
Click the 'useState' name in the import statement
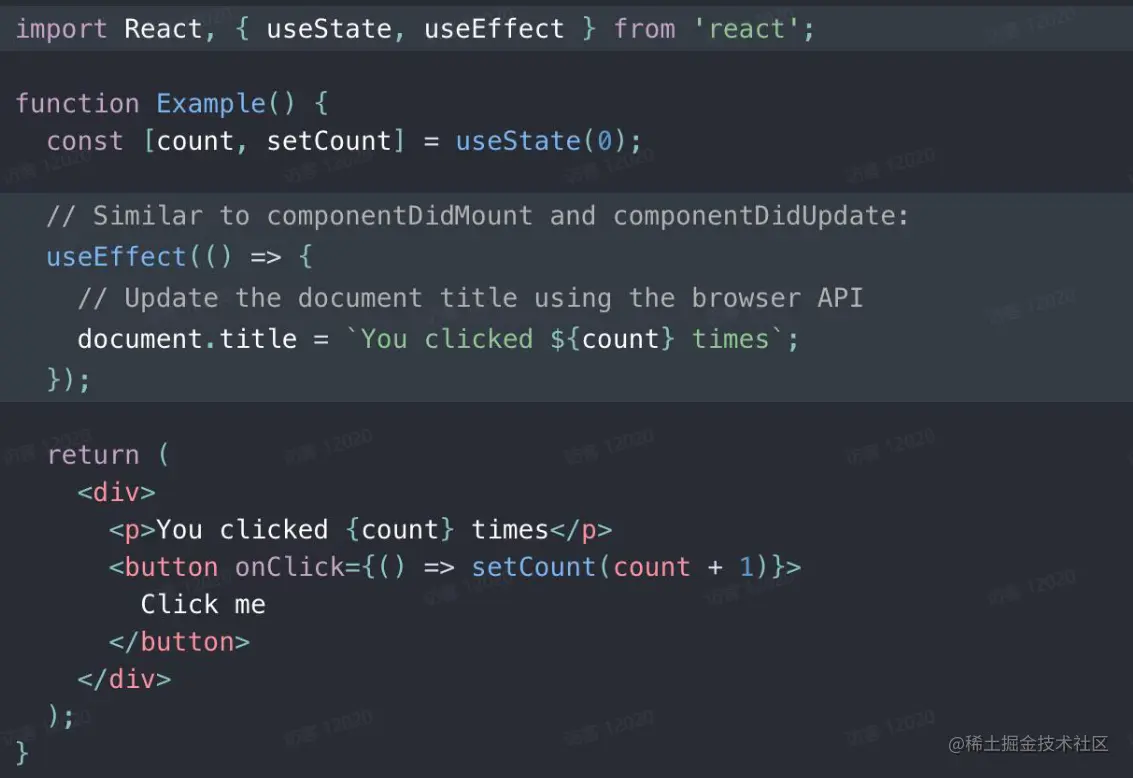coord(329,29)
